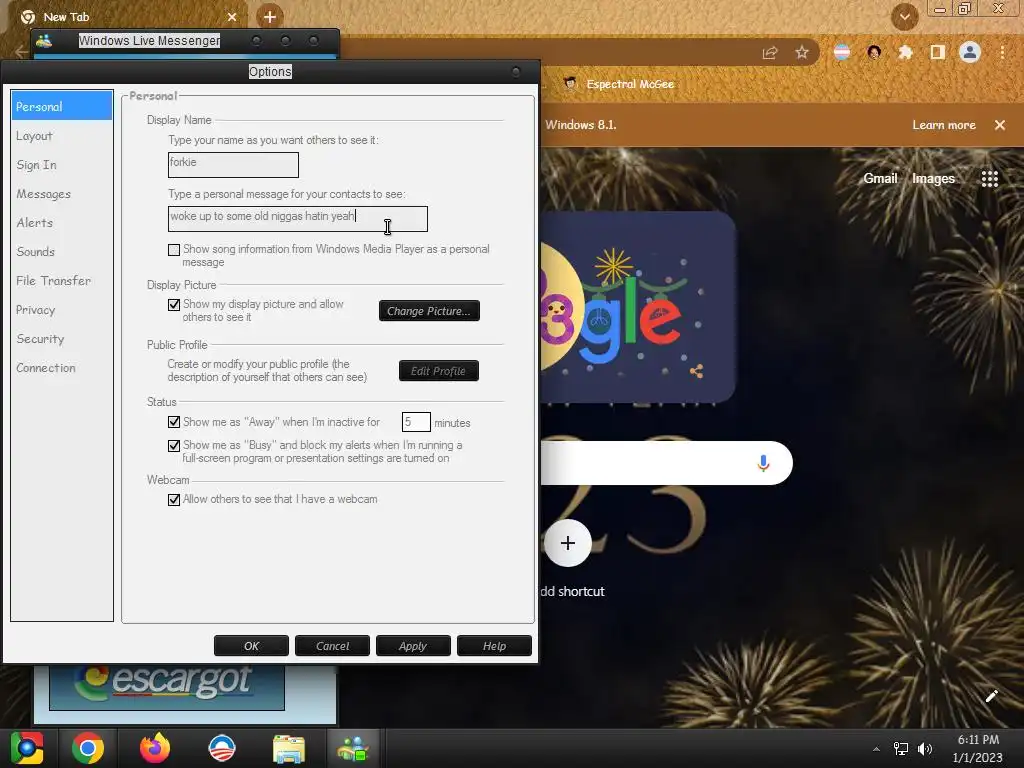The image size is (1024, 768).
Task: Click the Windows Live Messenger title icon
Action: [44, 40]
